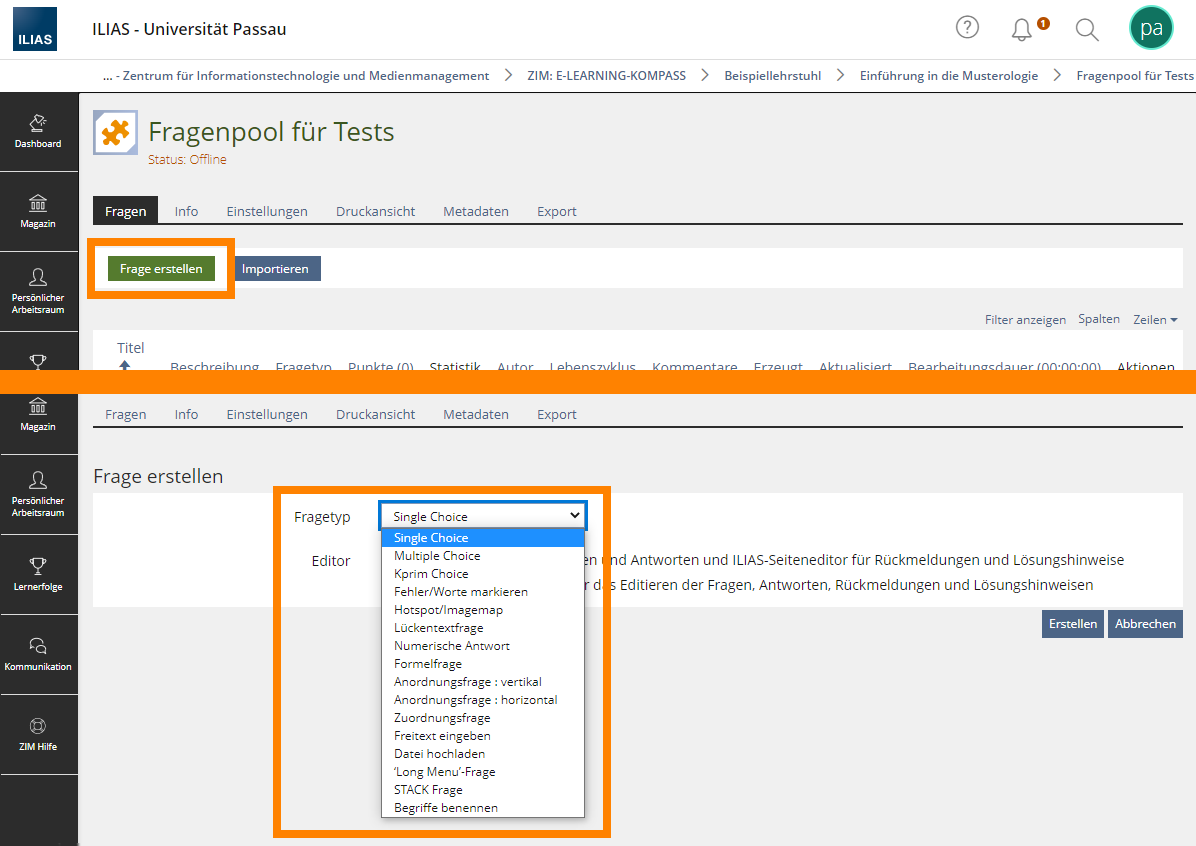
Task: Choose 'Long Menu'-Frage option
Action: (483, 772)
